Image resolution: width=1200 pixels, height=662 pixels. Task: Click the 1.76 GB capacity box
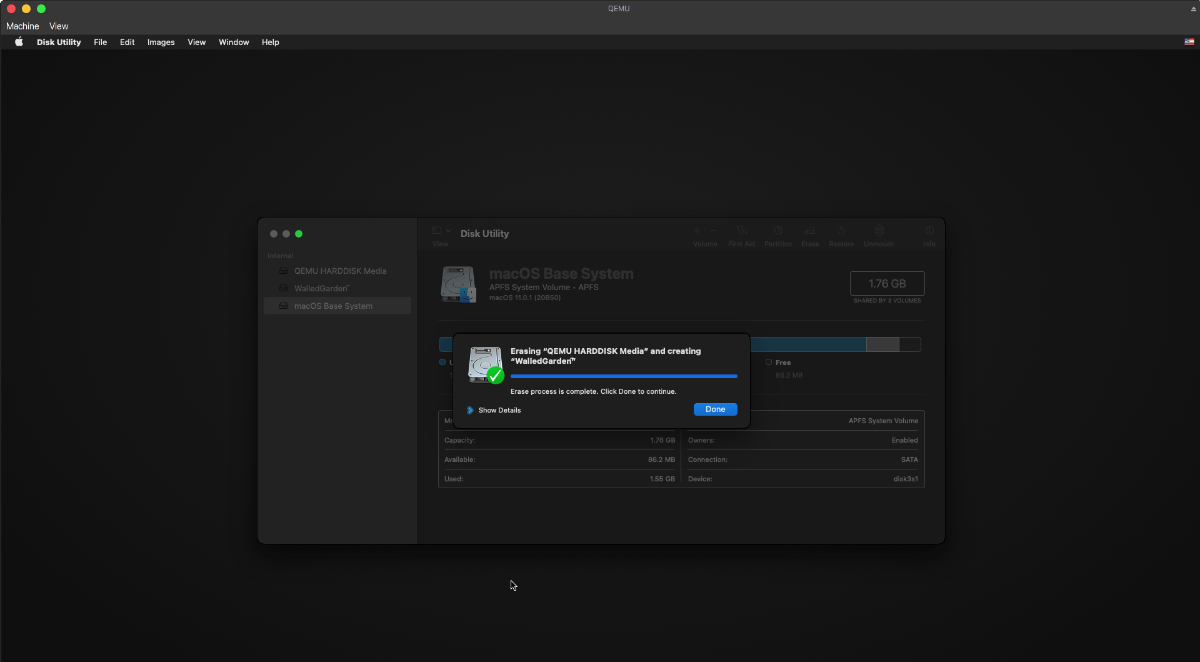click(887, 283)
